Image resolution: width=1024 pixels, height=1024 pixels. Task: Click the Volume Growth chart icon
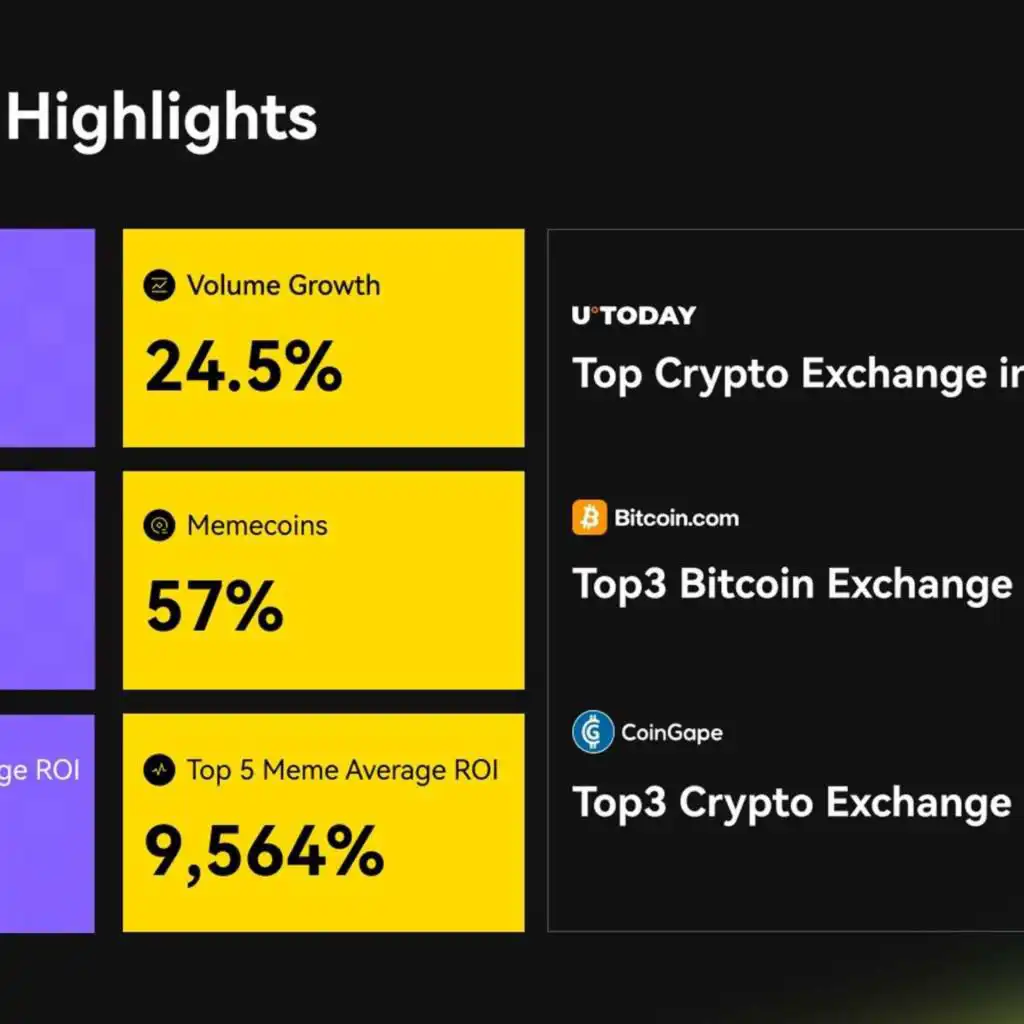click(159, 285)
